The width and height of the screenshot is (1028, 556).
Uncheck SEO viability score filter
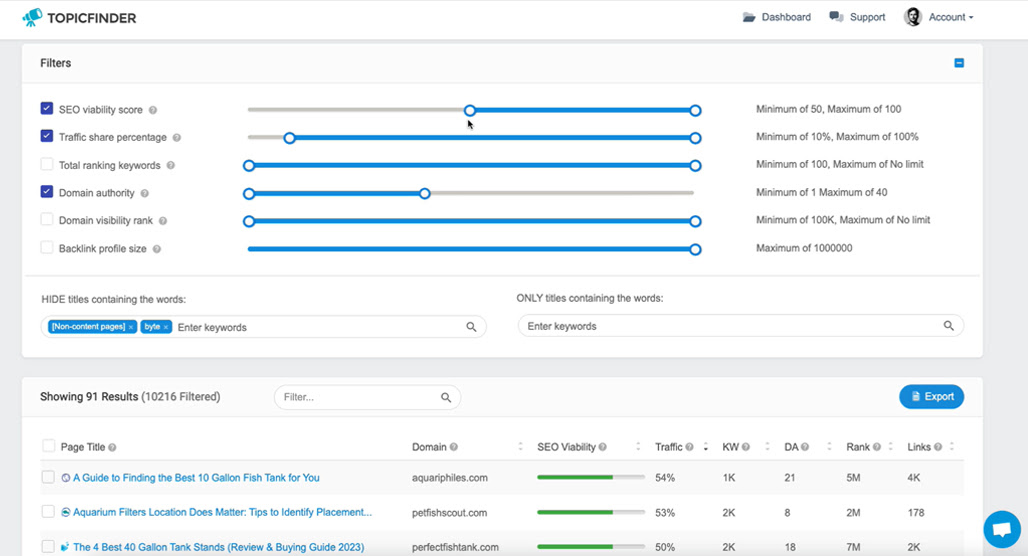(47, 108)
